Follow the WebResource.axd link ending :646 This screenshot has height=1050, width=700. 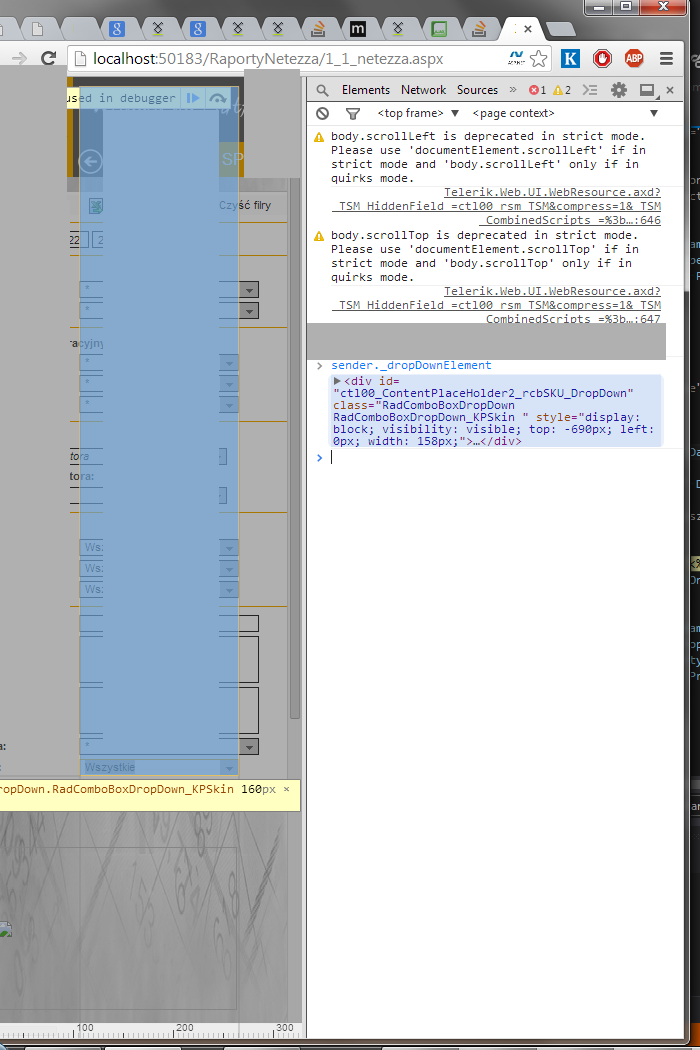(496, 206)
